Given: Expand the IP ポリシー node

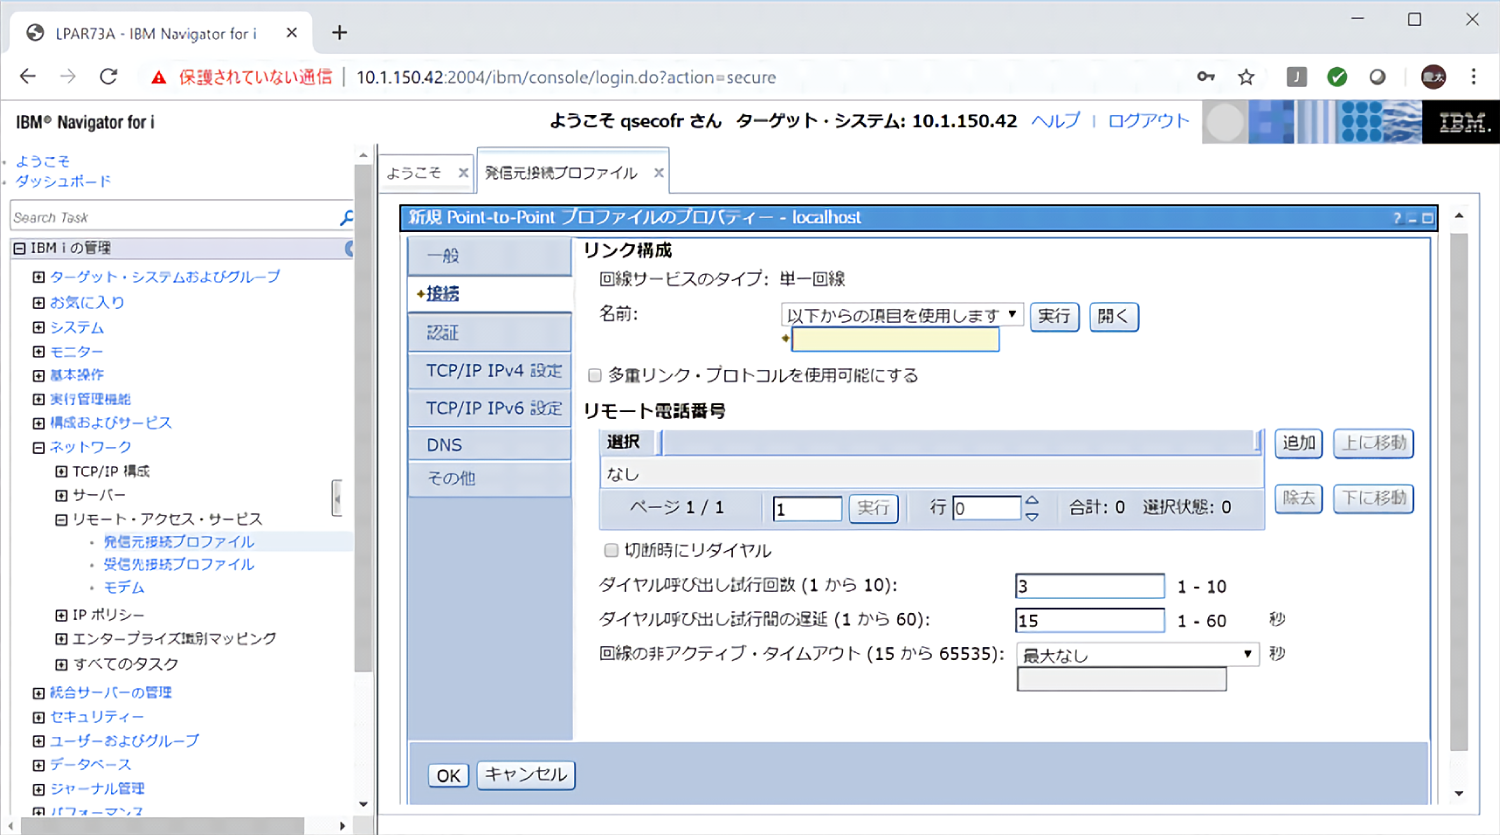Looking at the screenshot, I should 61,615.
